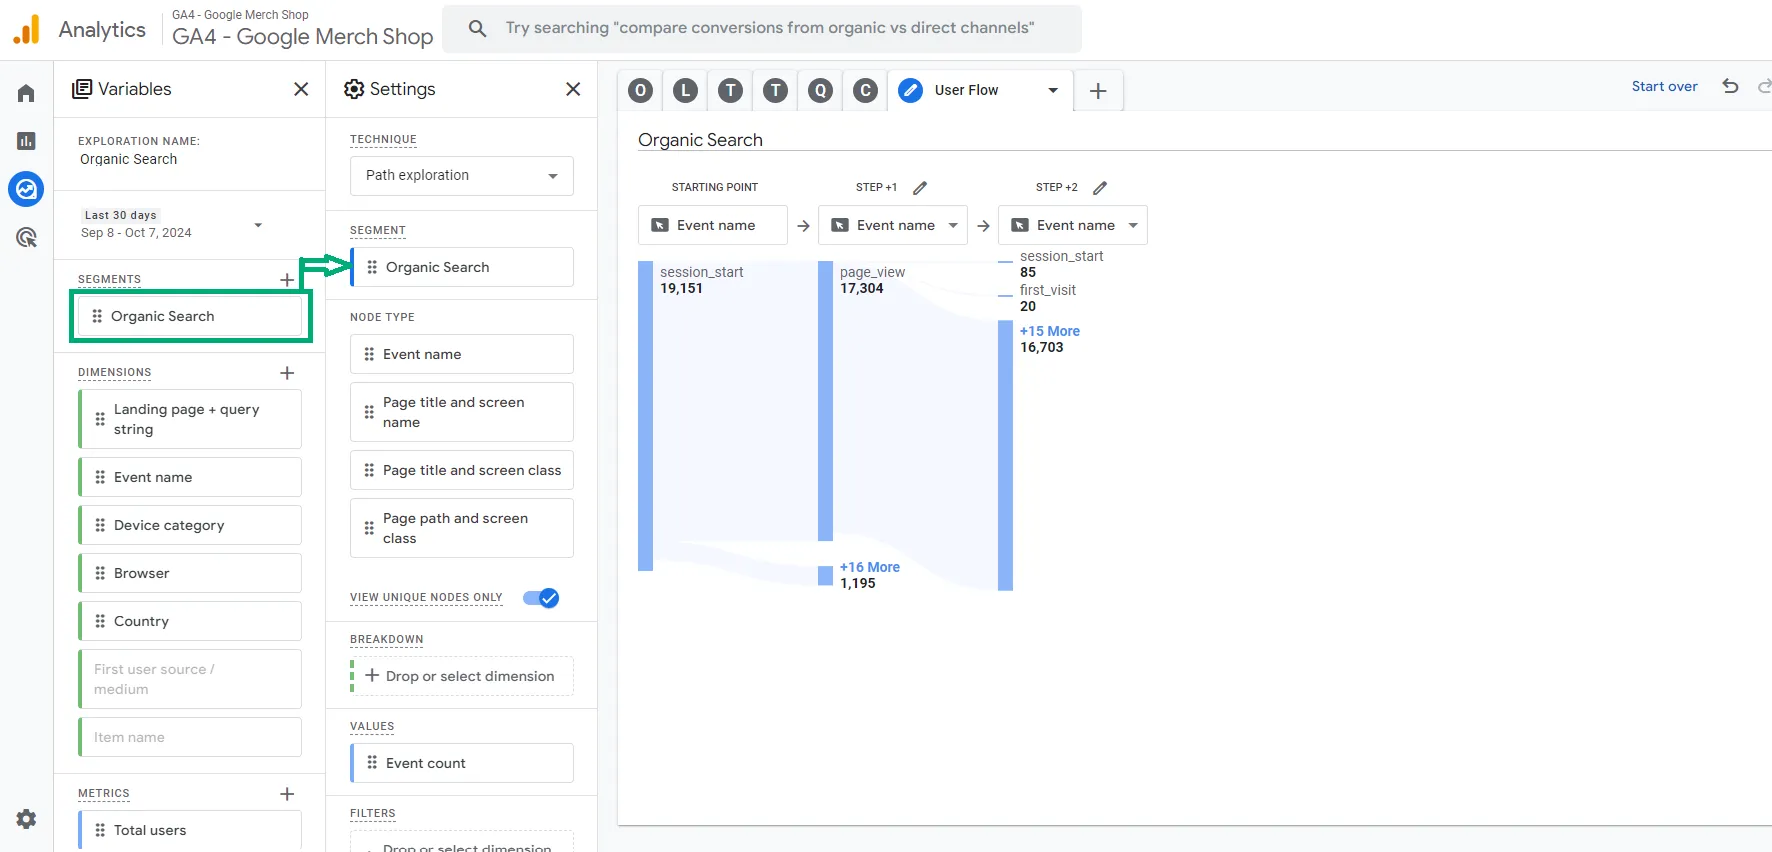Expand the +16 More node
Screen dimensions: 1772x852
click(870, 567)
